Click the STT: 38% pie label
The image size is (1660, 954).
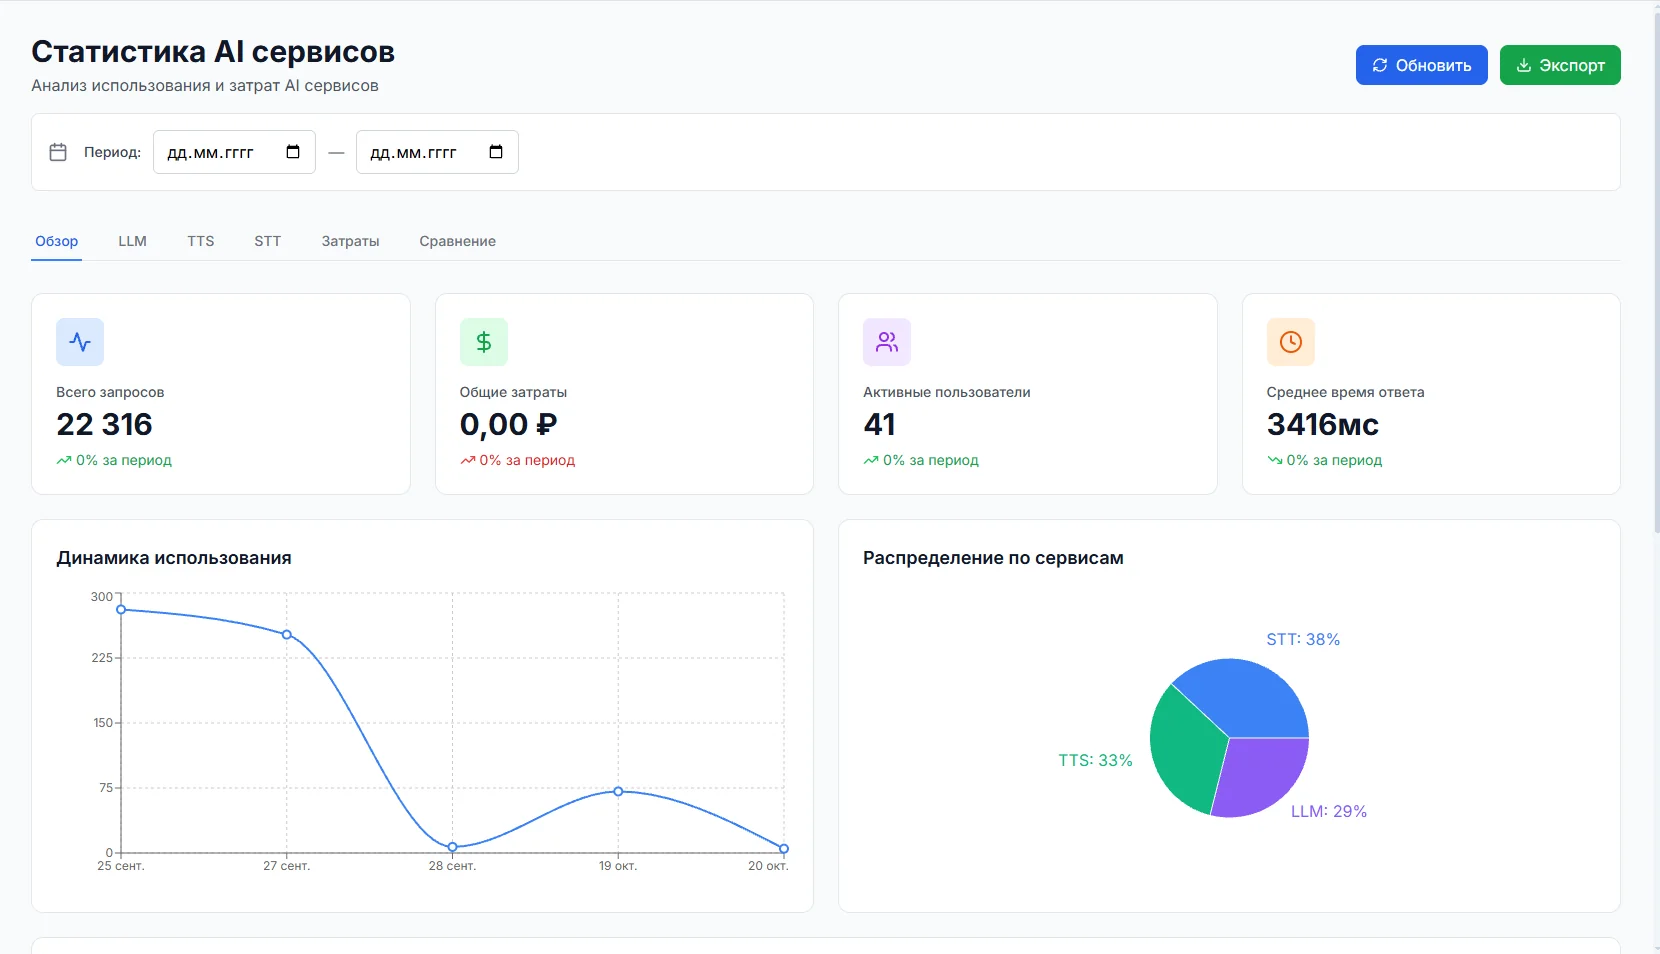point(1303,639)
